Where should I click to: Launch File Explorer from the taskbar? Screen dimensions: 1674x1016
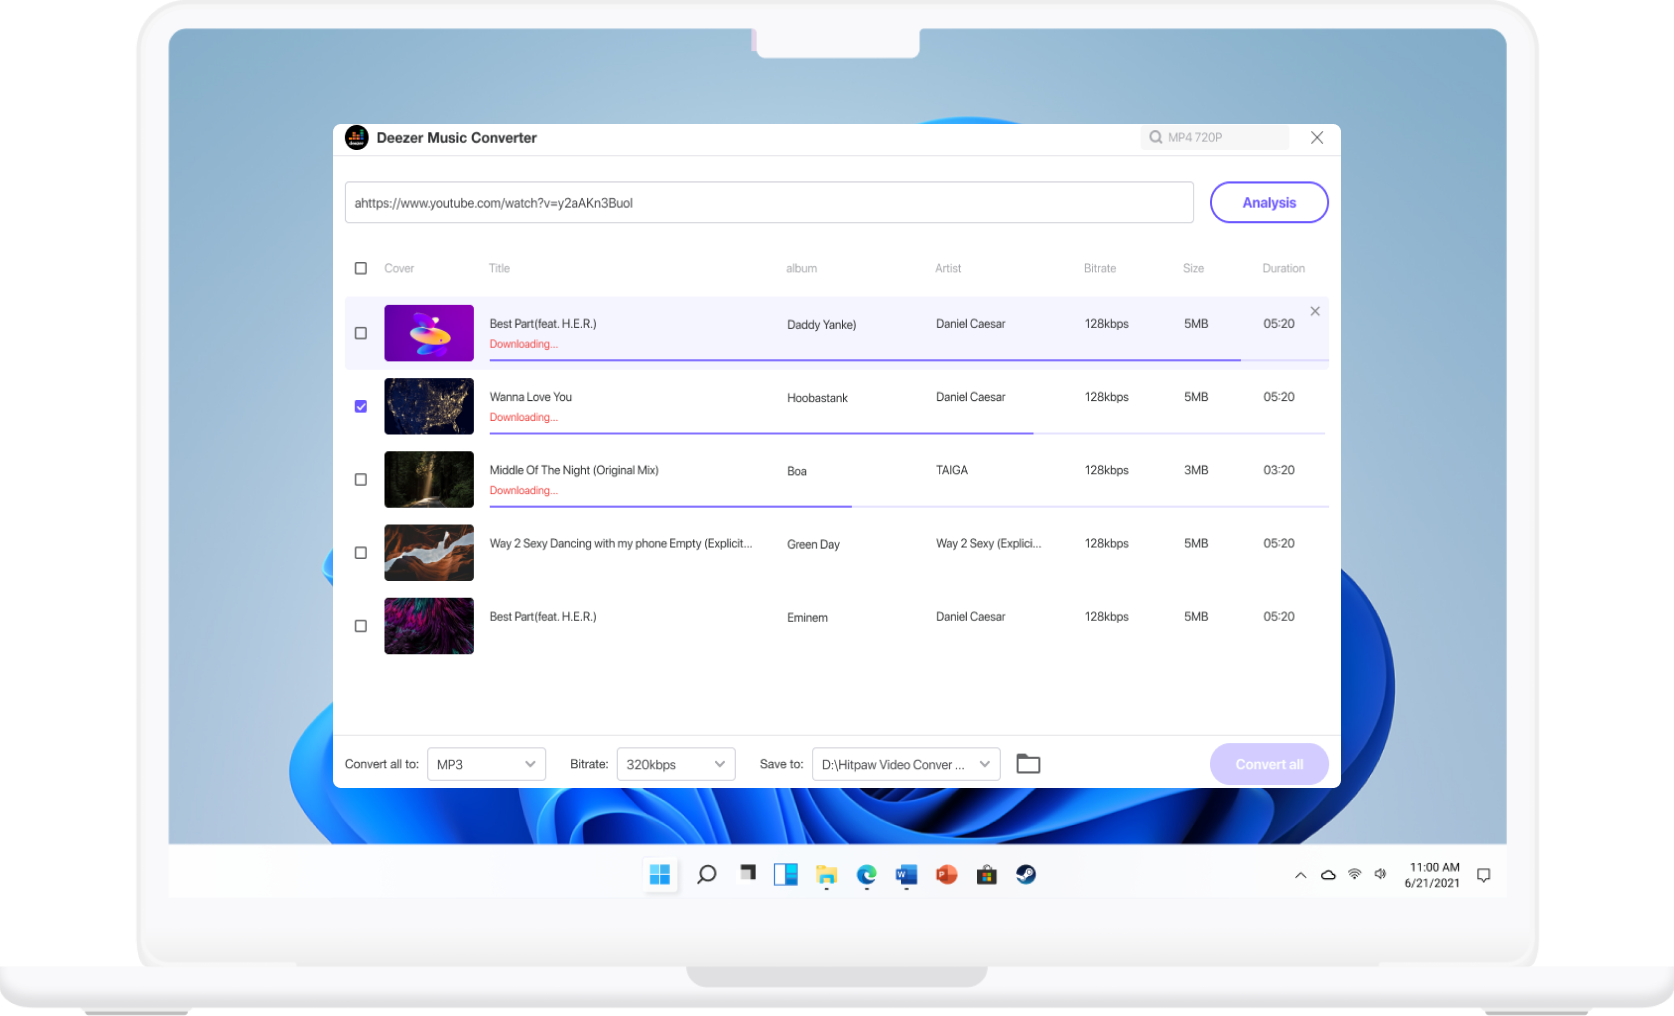(x=826, y=876)
